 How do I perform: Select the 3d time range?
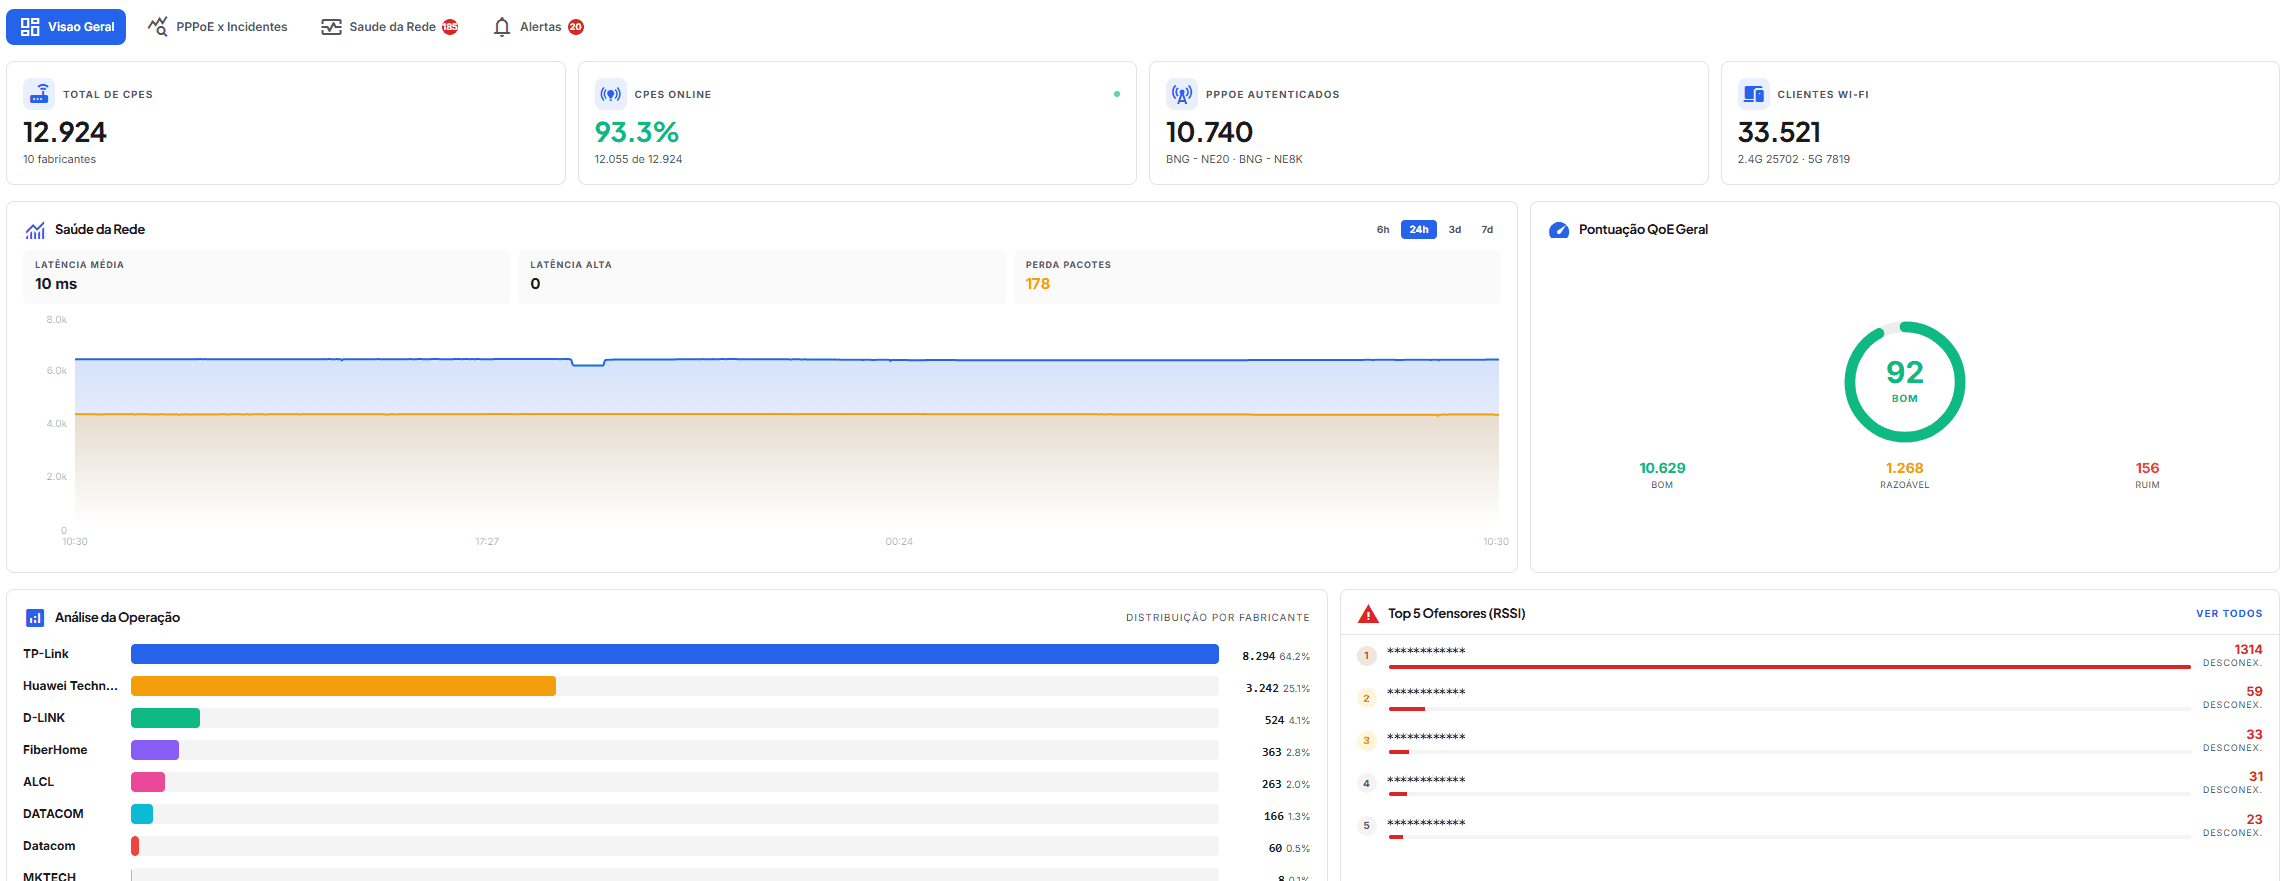[1455, 230]
